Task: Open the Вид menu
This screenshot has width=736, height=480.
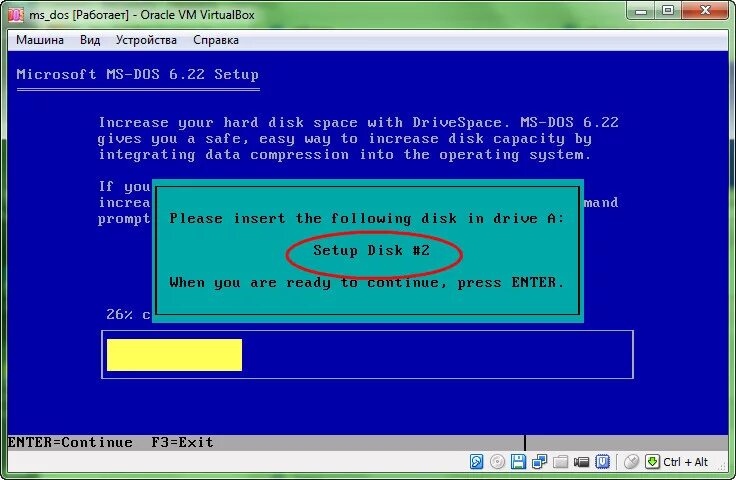Action: (x=90, y=40)
